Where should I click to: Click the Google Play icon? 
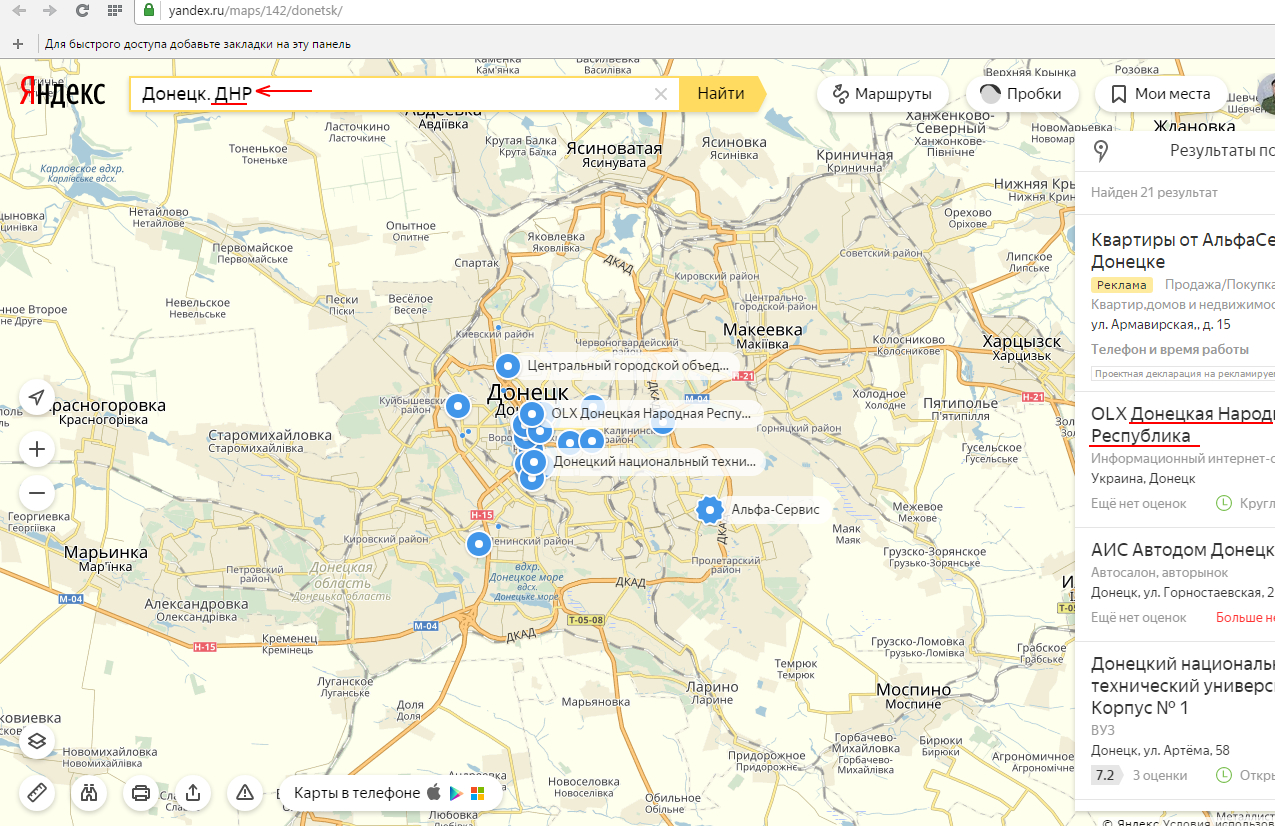coord(456,793)
